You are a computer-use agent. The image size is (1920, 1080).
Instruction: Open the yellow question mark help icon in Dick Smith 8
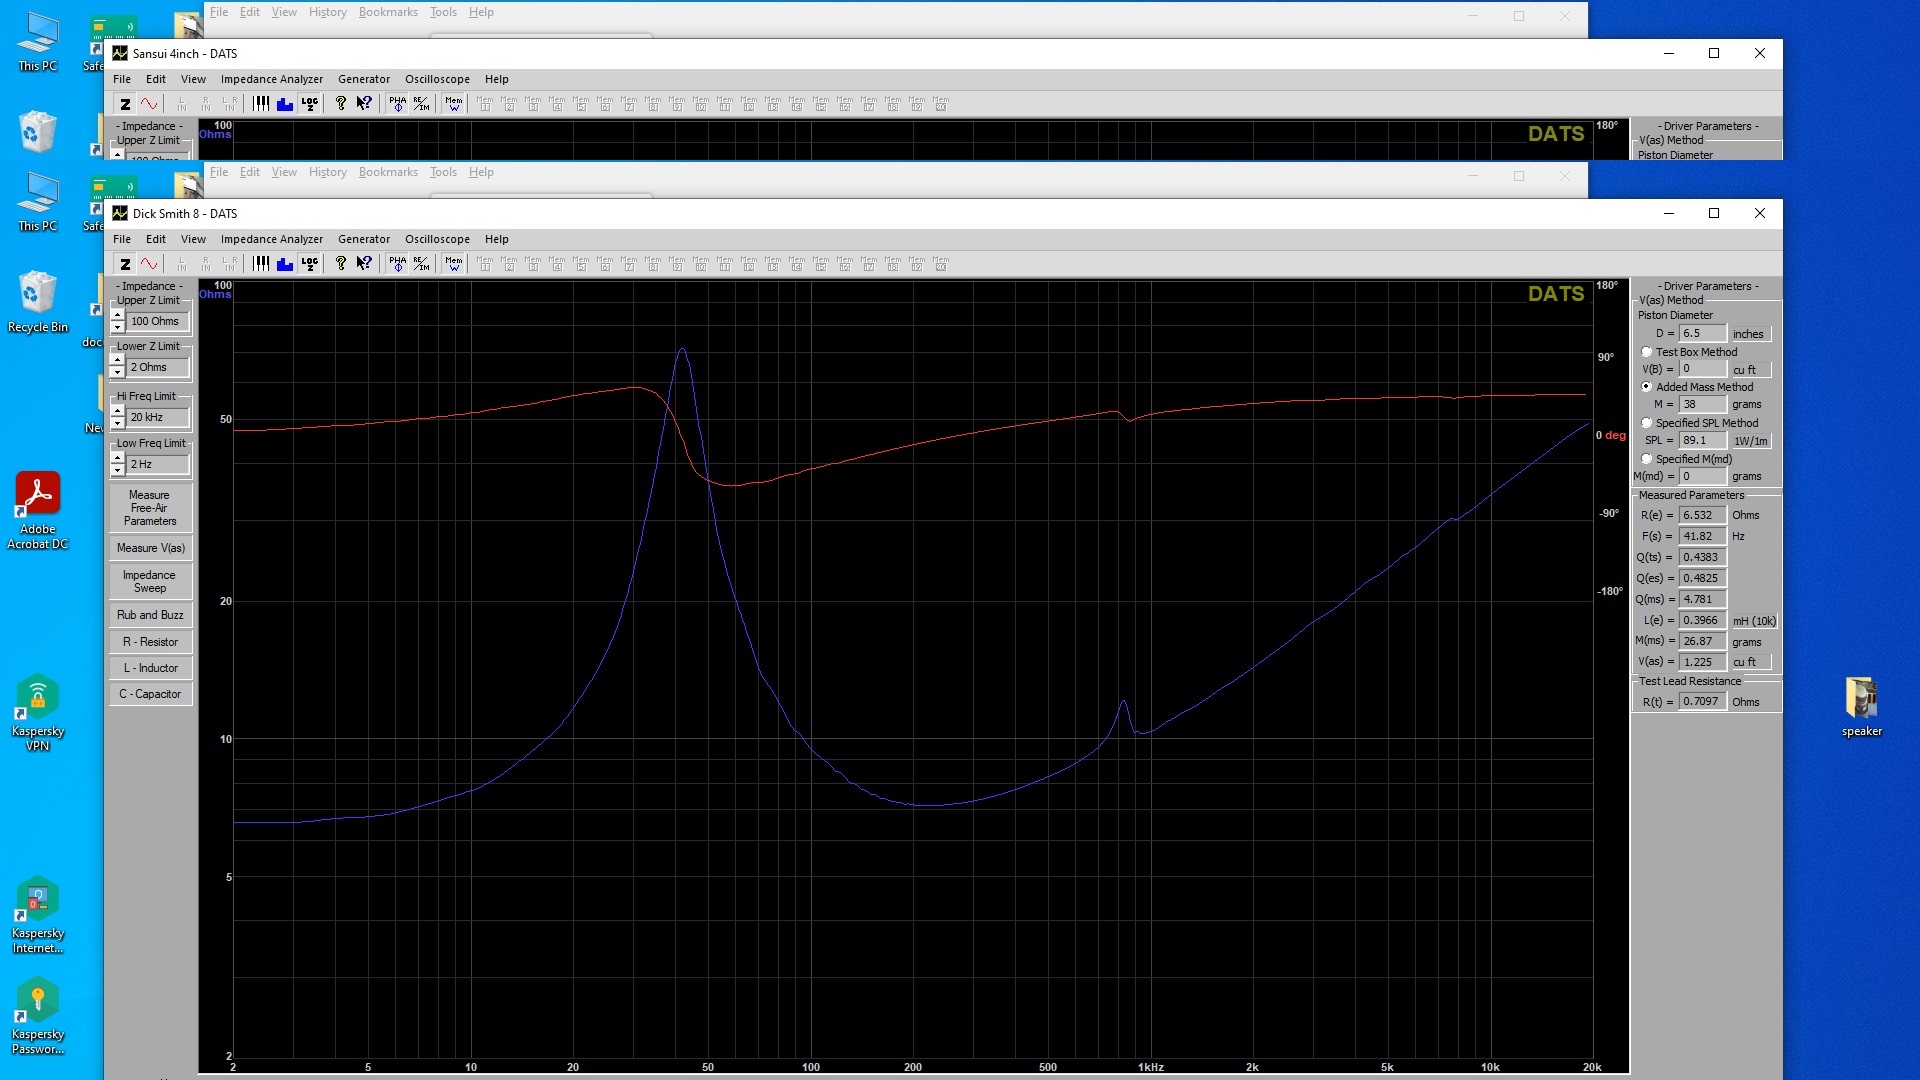[341, 264]
